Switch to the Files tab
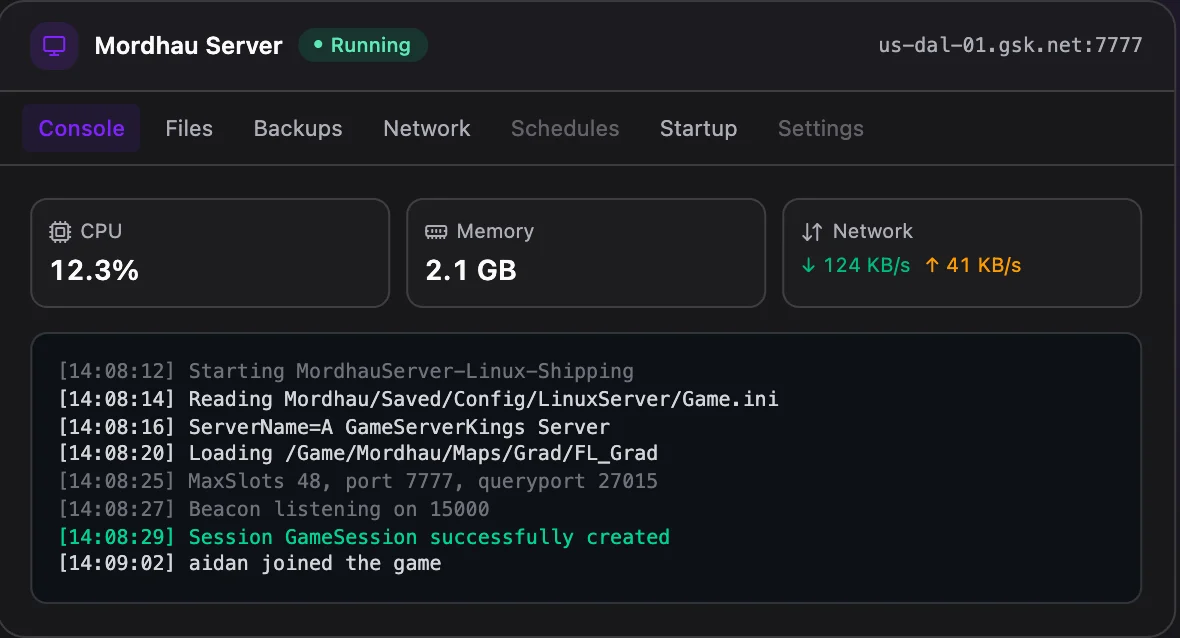Viewport: 1180px width, 638px height. pos(189,129)
